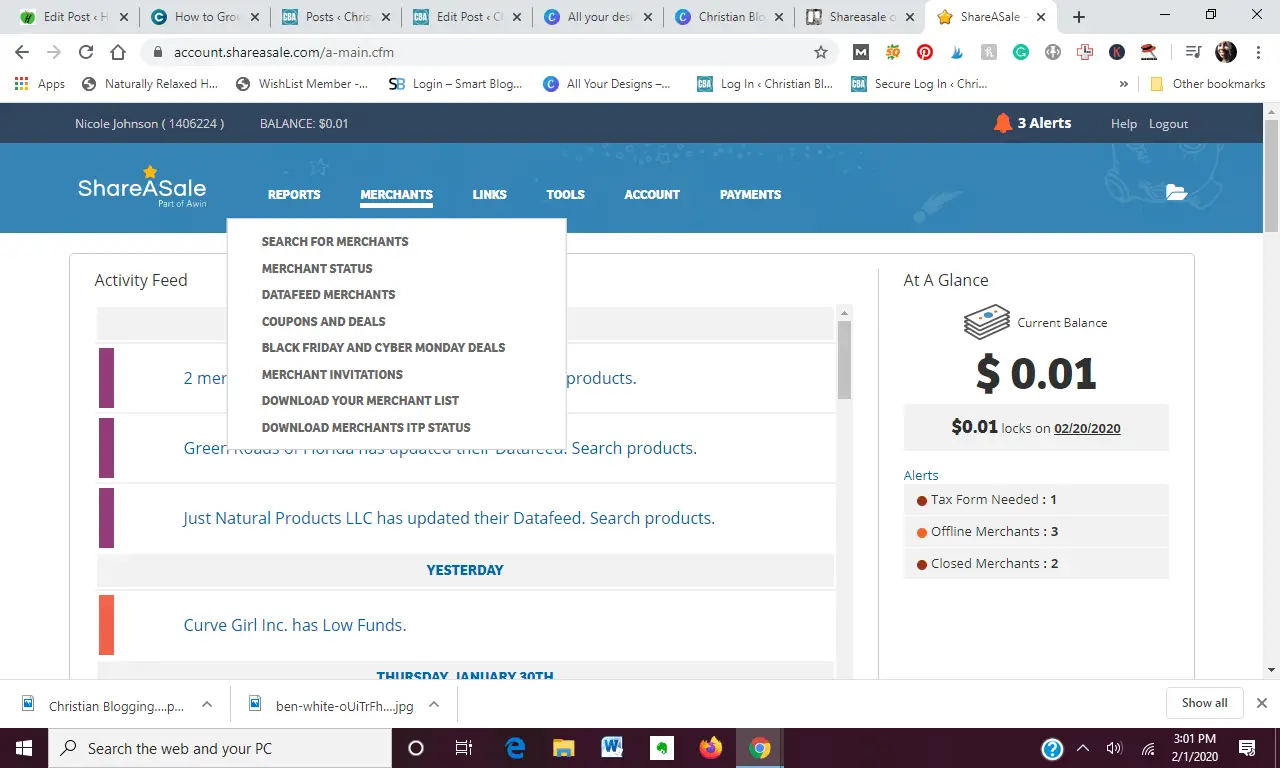Viewport: 1280px width, 768px height.
Task: Click the Apps bookmarks shortcut
Action: [40, 84]
